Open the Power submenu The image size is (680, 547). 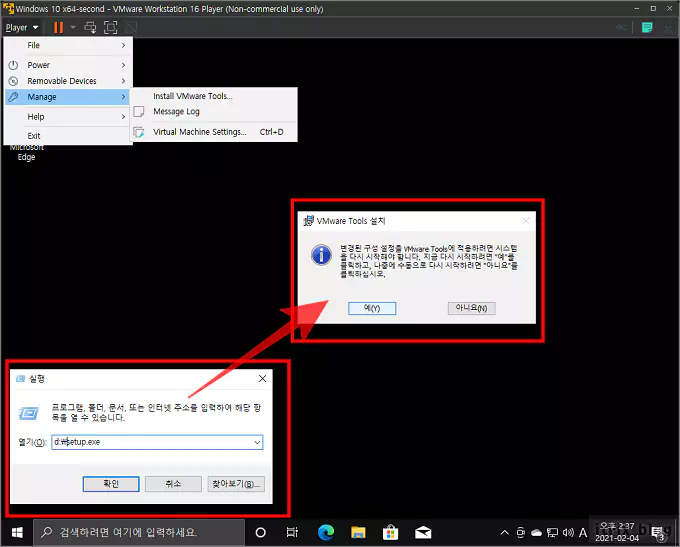pos(68,65)
